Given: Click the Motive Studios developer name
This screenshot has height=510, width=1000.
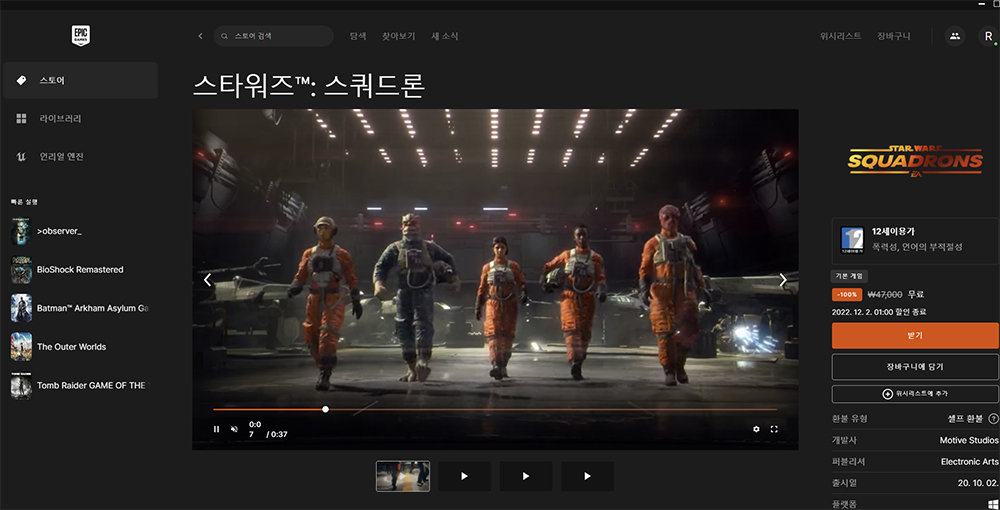Looking at the screenshot, I should (x=969, y=441).
